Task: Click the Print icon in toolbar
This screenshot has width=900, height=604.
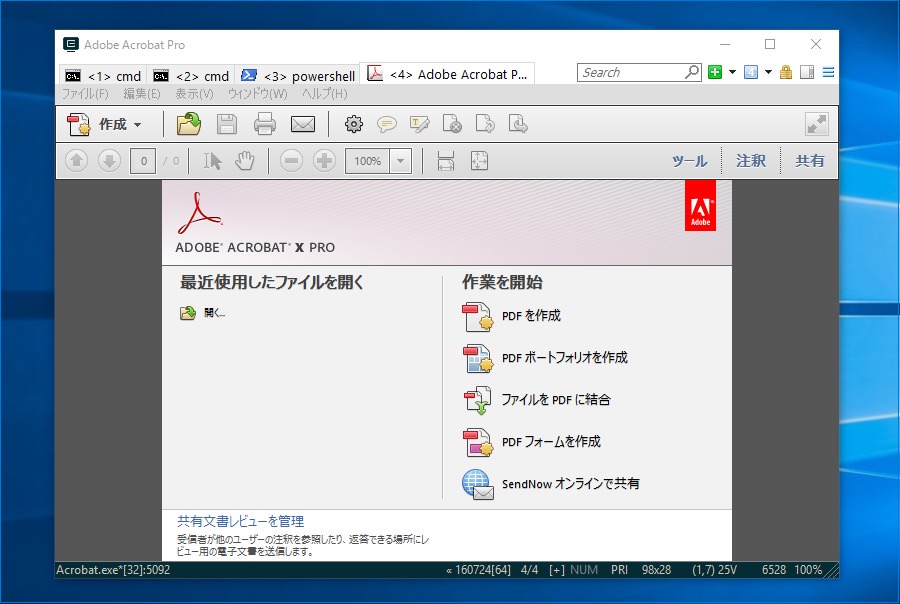Action: 265,124
